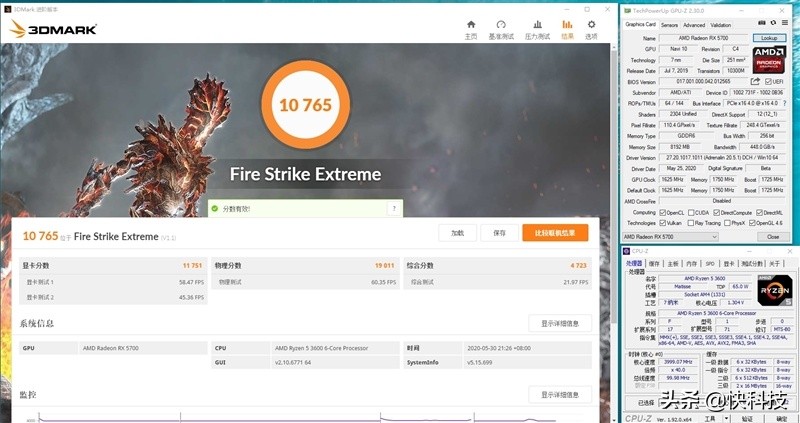The height and width of the screenshot is (423, 800).
Task: Click the 显卡分数 value 11 751
Action: pyautogui.click(x=192, y=265)
